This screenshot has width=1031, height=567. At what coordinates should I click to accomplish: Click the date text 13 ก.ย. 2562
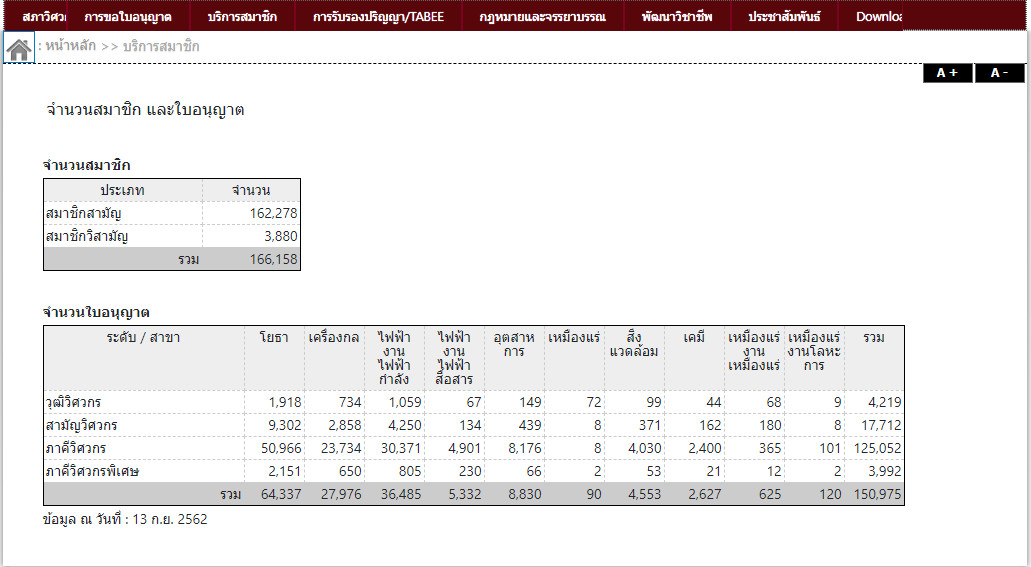click(x=170, y=520)
